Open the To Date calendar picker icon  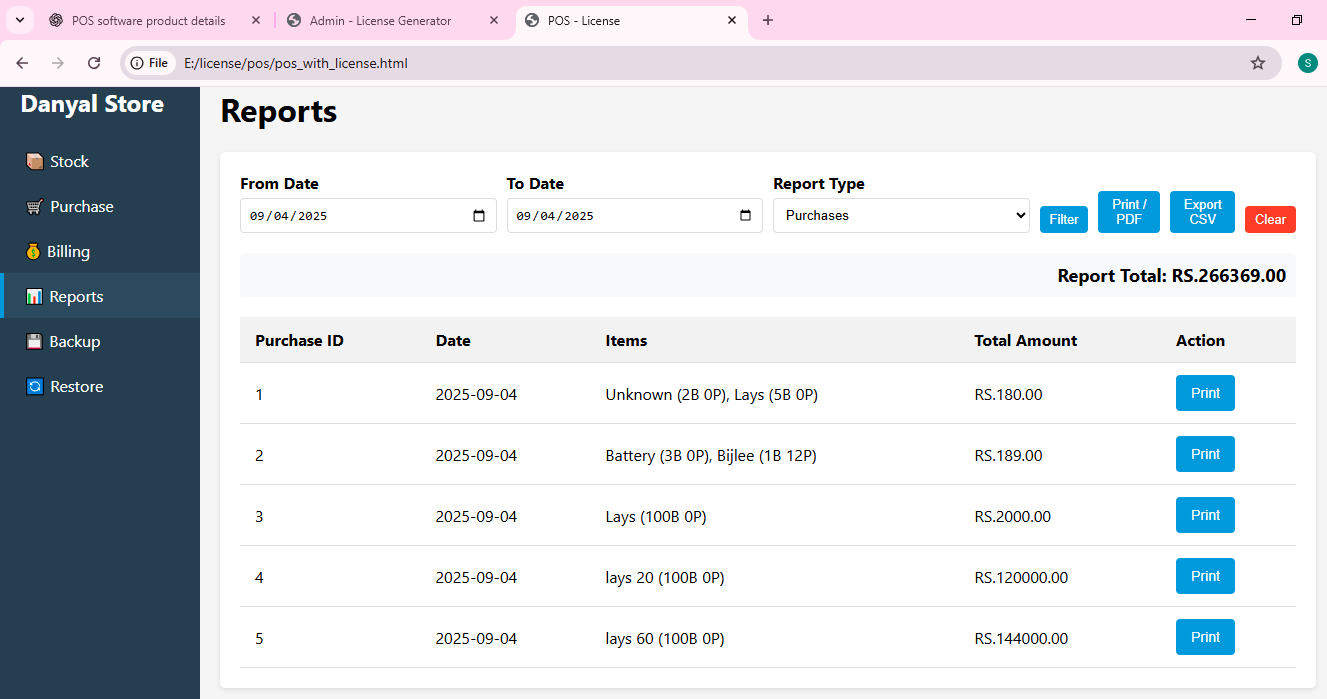click(745, 214)
